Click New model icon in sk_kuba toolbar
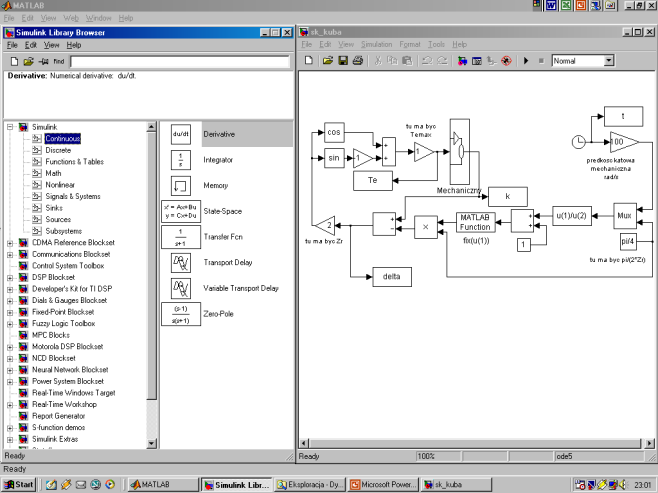This screenshot has width=658, height=493. point(309,60)
